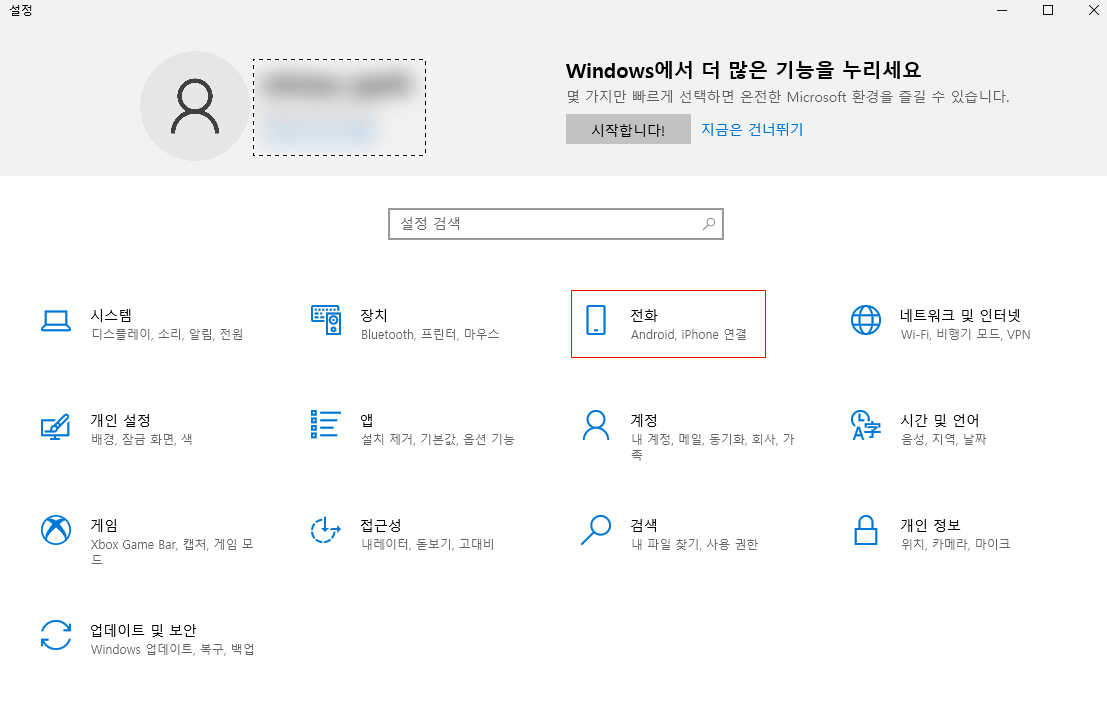Screen dimensions: 1107x714
Task: Click the 개인 정보 heading text
Action: pyautogui.click(x=931, y=525)
